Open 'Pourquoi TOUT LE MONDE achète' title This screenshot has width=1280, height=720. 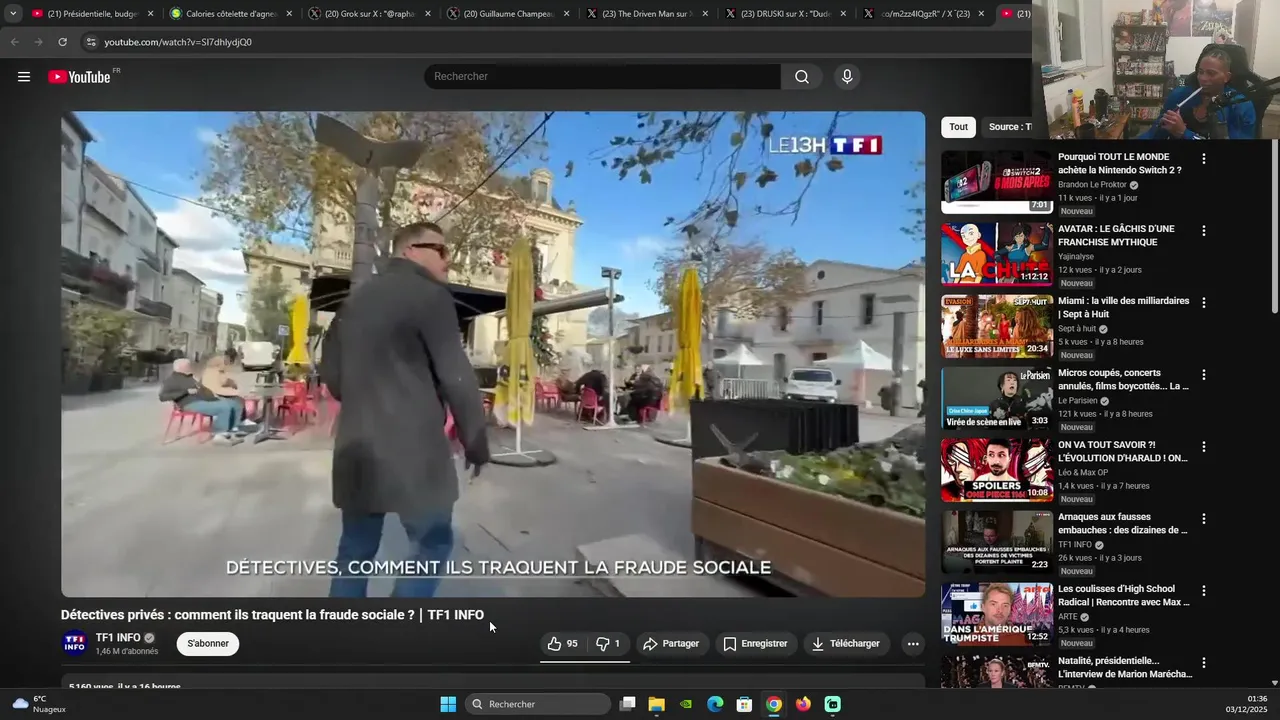point(1120,164)
